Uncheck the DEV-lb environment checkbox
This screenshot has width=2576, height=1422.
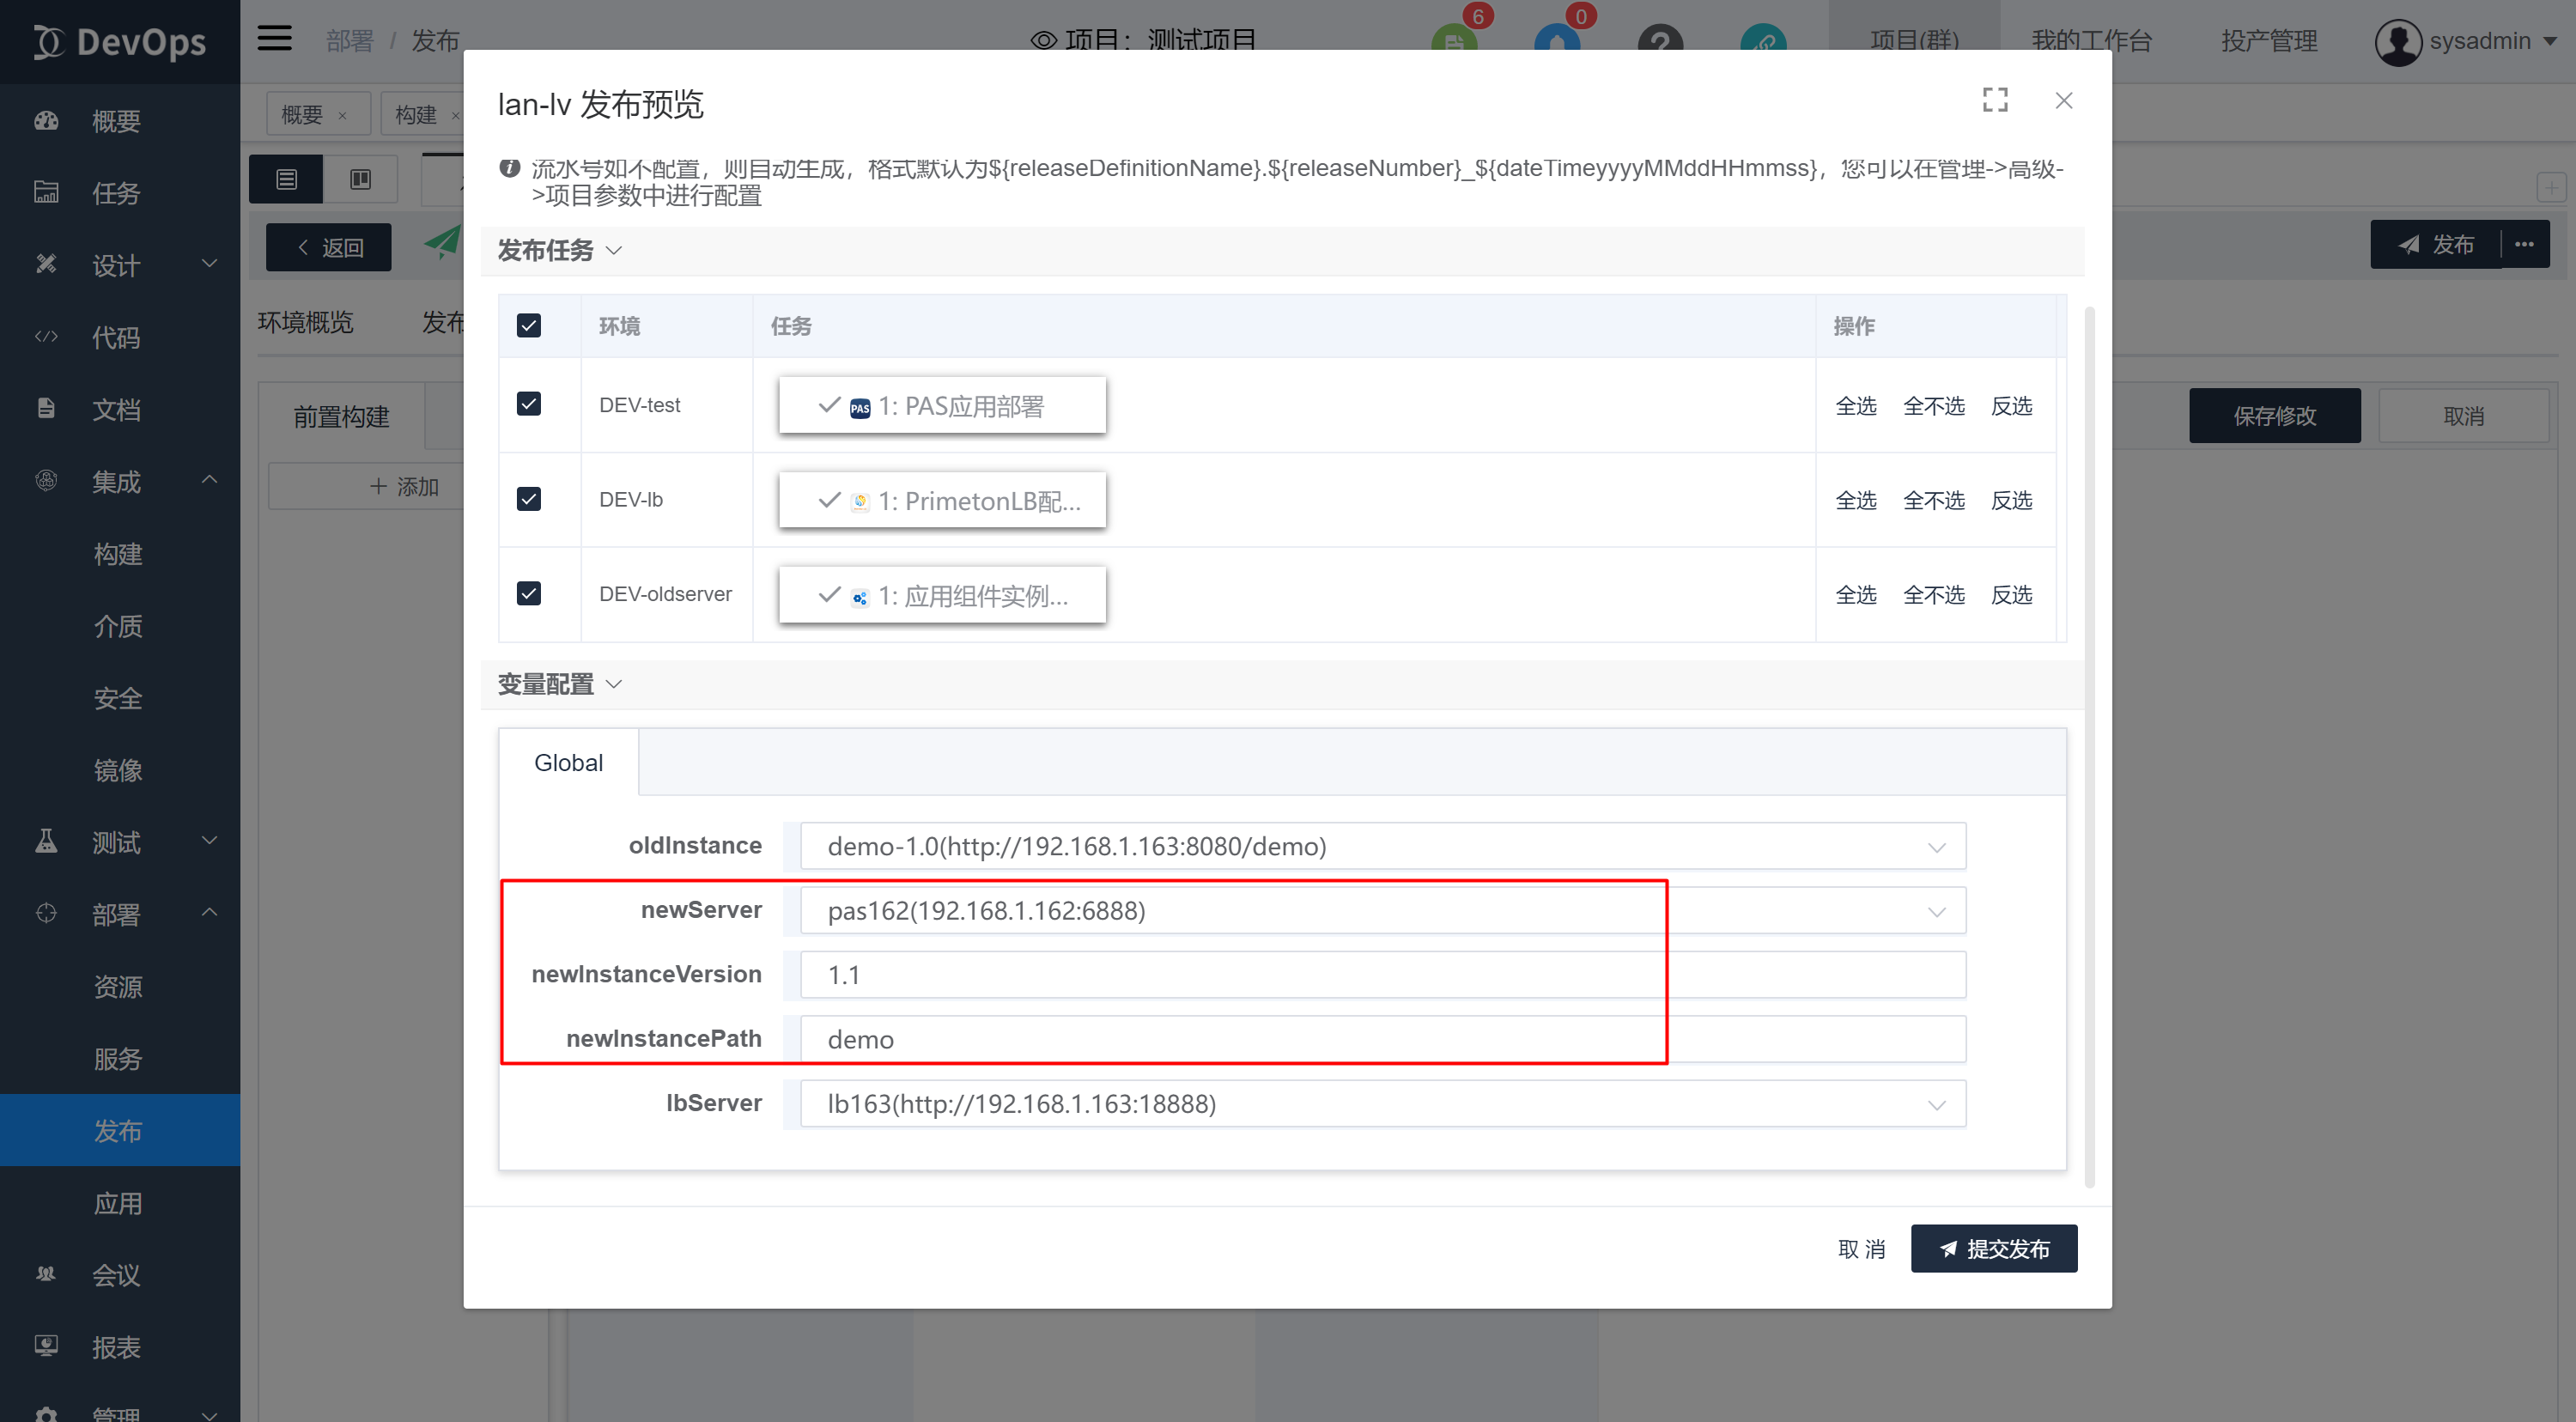tap(528, 499)
